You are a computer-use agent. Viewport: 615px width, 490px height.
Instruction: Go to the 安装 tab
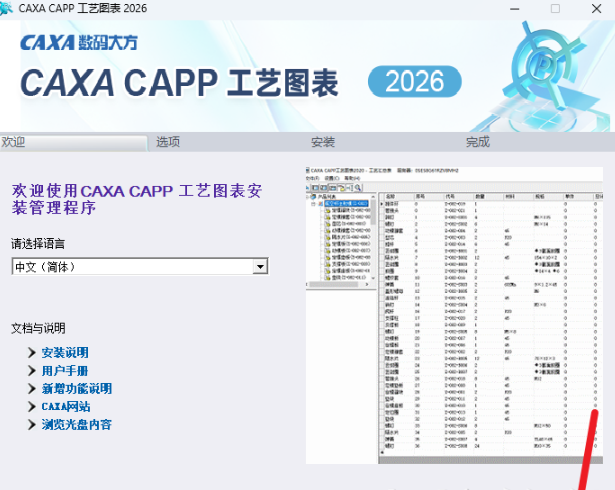pos(323,142)
